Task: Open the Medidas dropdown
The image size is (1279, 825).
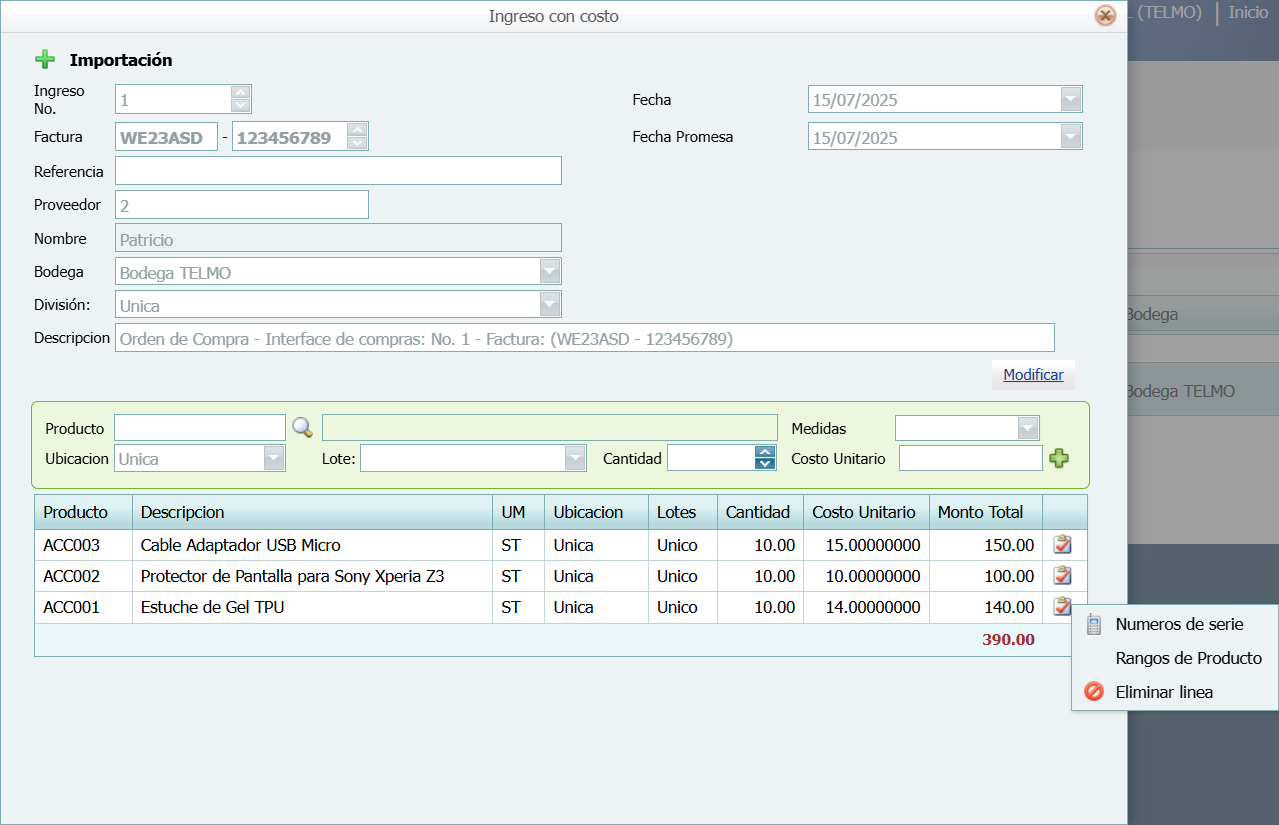Action: (1028, 427)
